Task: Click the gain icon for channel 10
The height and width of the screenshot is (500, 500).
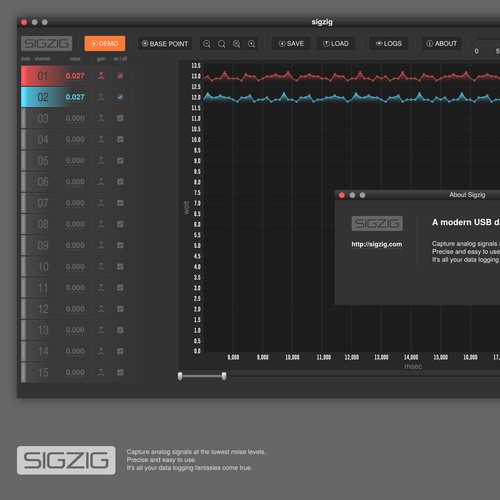Action: [101, 266]
